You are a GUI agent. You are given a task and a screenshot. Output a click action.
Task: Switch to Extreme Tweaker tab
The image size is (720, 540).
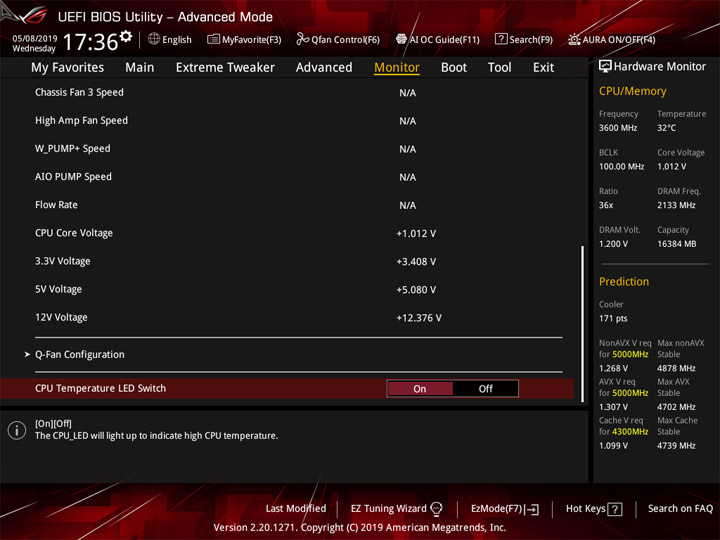(x=225, y=68)
